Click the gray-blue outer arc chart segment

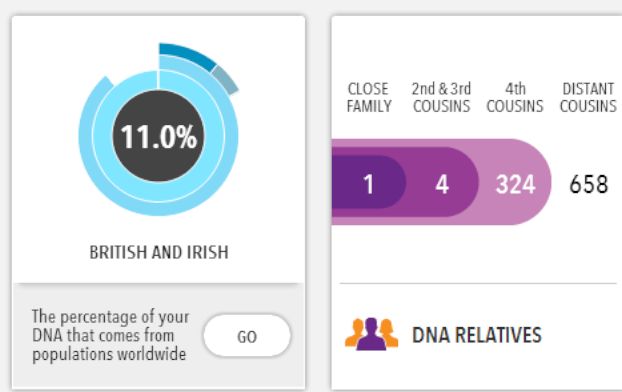click(226, 80)
